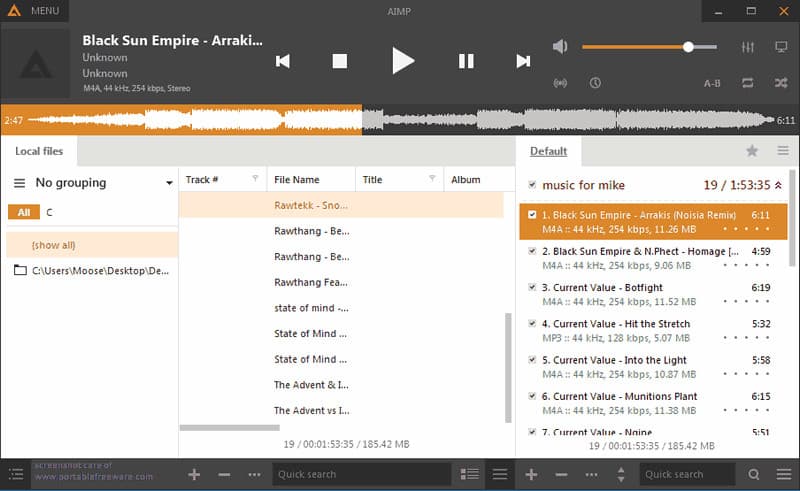
Task: Uncheck track 4 Hit the Stretch
Action: [x=532, y=324]
